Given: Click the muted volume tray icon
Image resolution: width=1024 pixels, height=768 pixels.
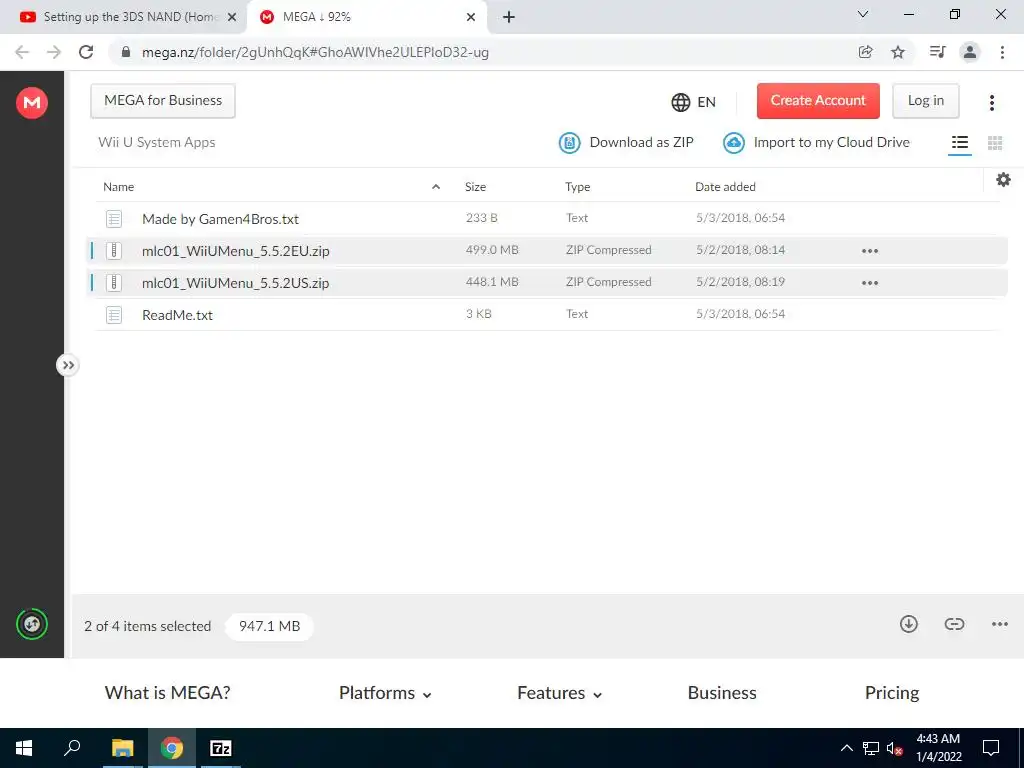Looking at the screenshot, I should click(895, 748).
